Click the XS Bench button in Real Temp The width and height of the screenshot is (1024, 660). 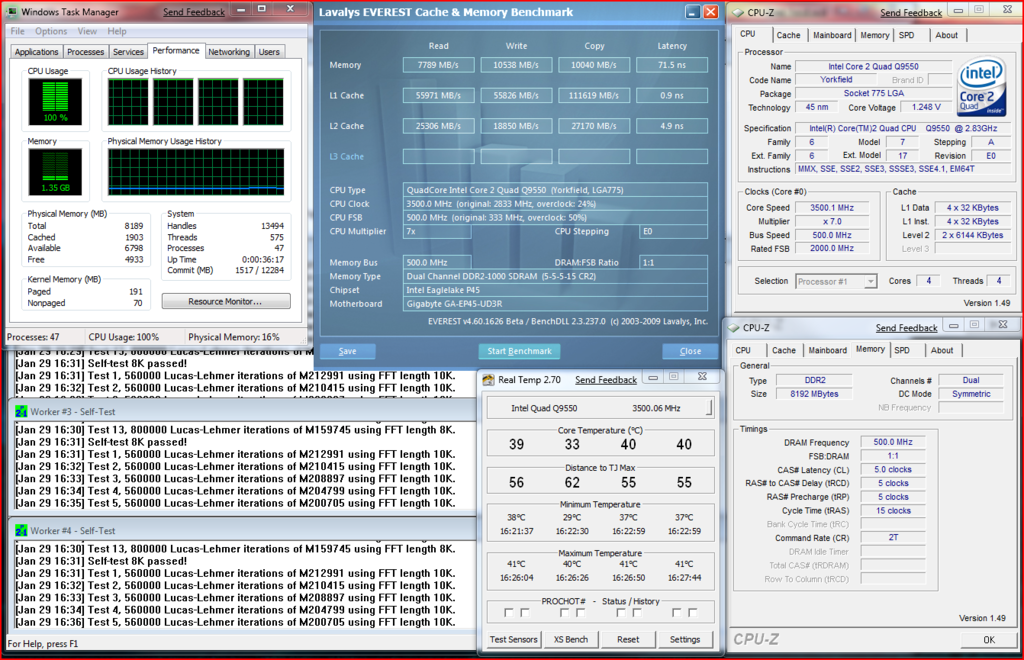571,639
